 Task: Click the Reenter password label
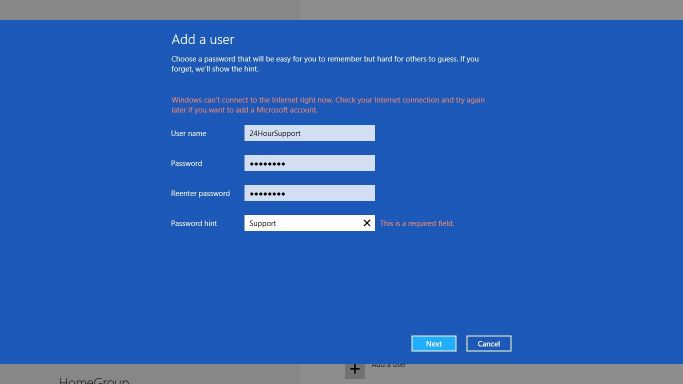click(200, 193)
